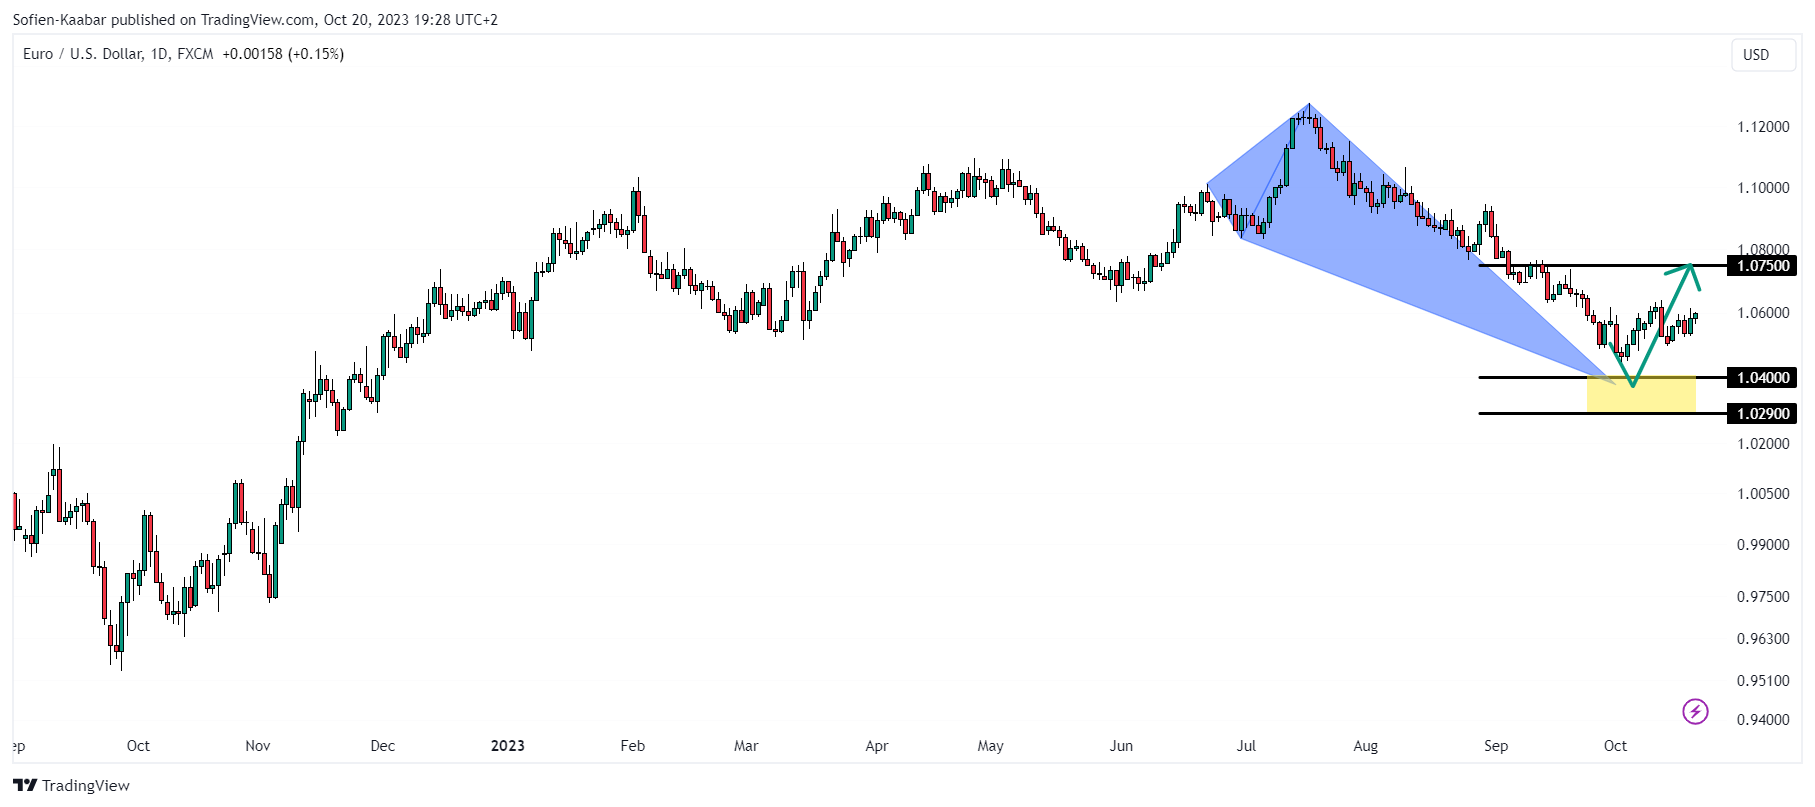Click the Feb label on the time axis
Image resolution: width=1815 pixels, height=807 pixels.
632,746
